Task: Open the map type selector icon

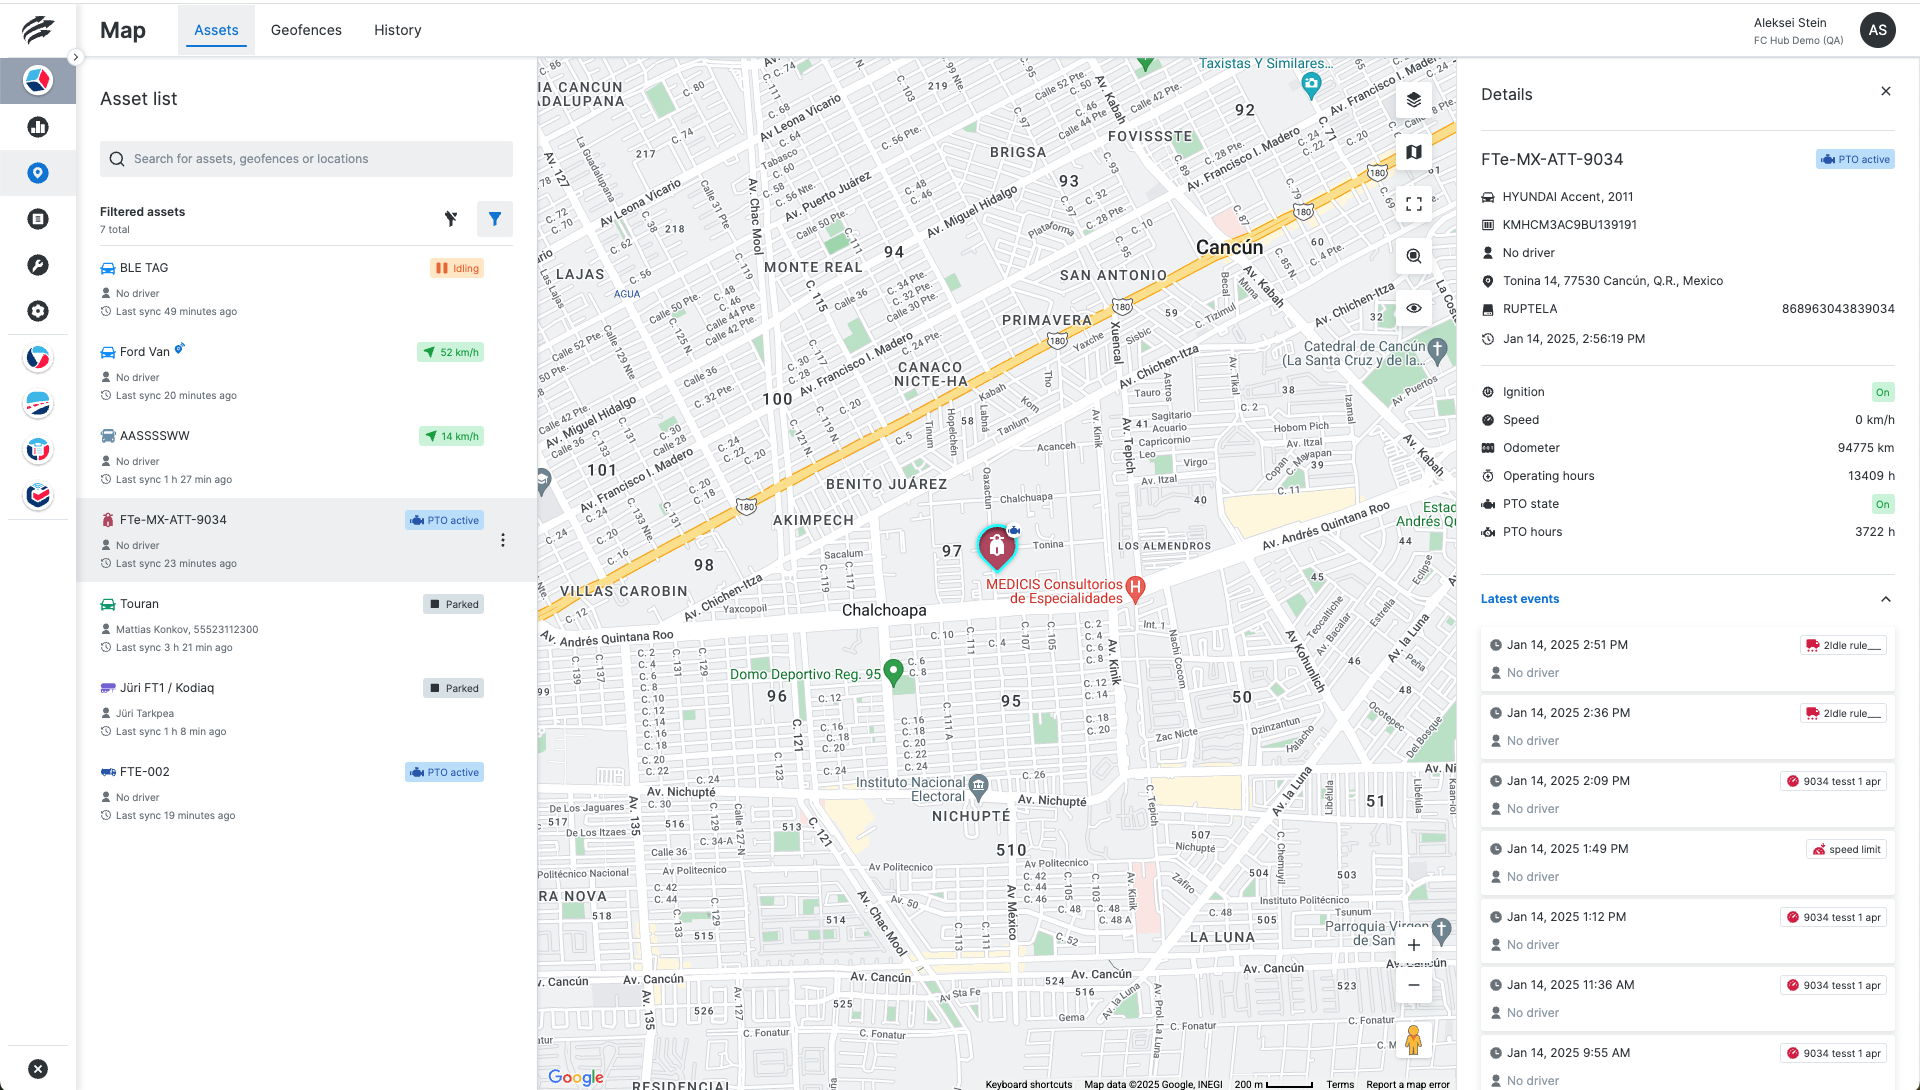Action: 1413,152
